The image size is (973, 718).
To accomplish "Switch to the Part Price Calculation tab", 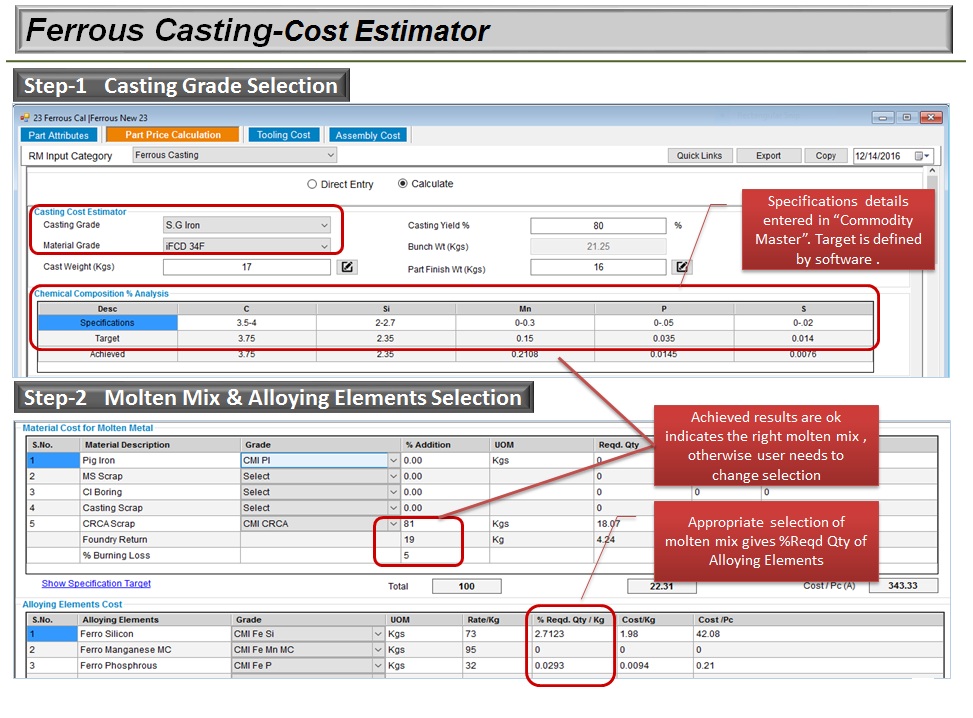I will tap(173, 135).
